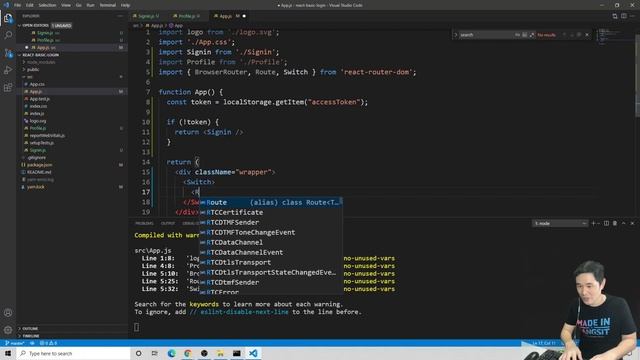Screen dimensions: 640x360
Task: Toggle Find in Selection in the find widget
Action: pyautogui.click(x=580, y=35)
